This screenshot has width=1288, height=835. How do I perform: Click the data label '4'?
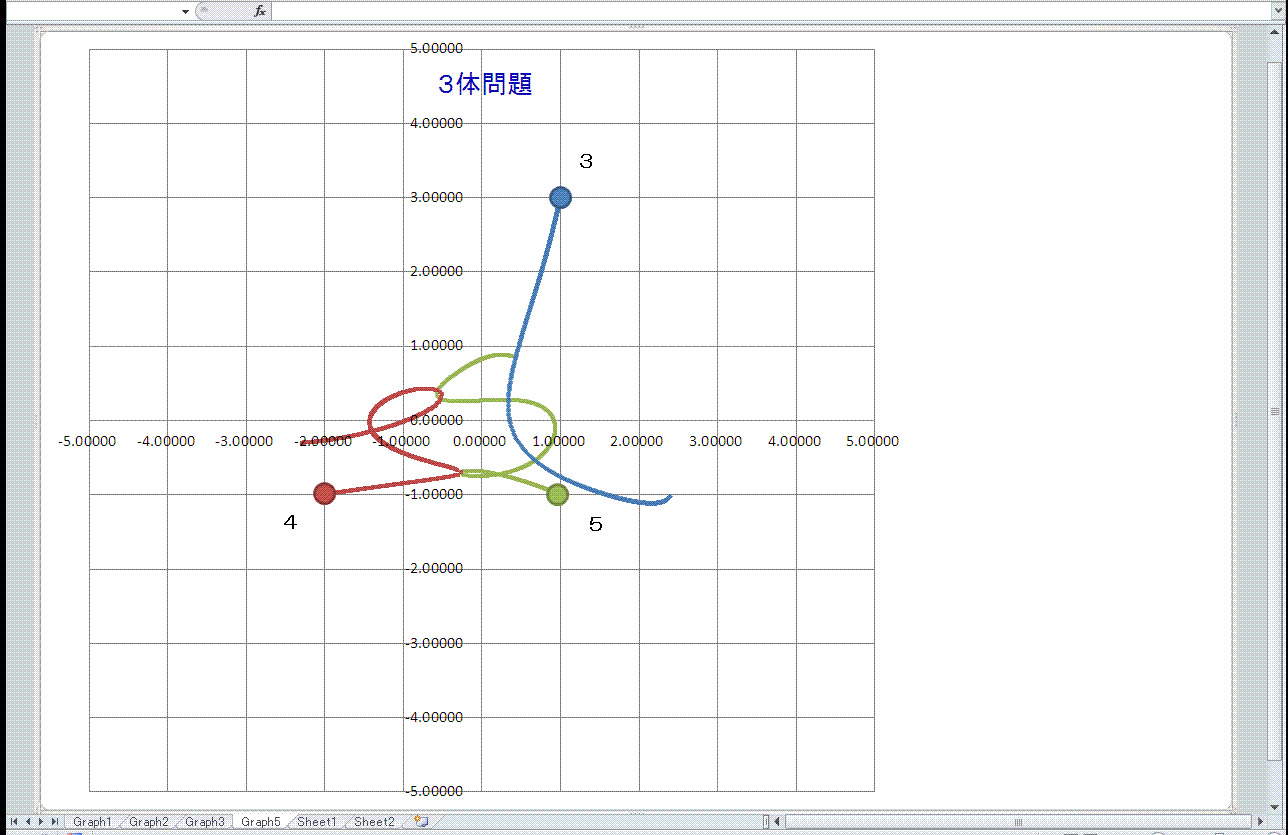[290, 522]
